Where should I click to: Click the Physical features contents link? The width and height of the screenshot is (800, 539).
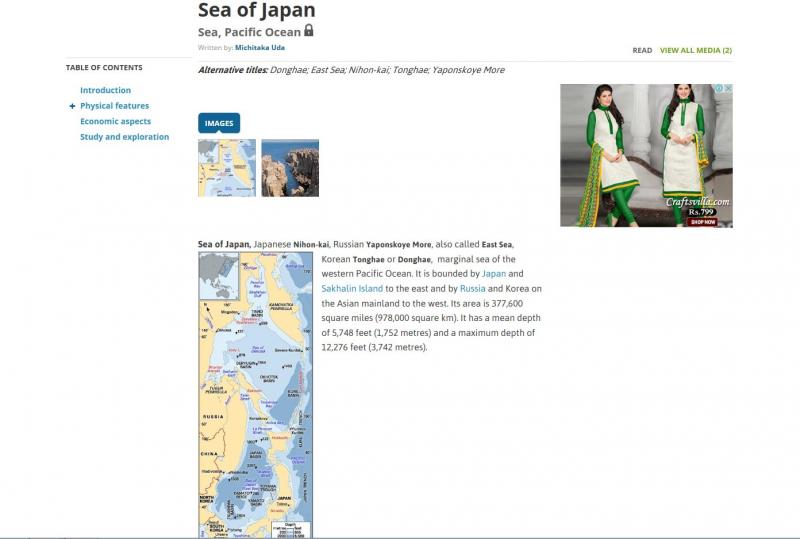coord(114,106)
